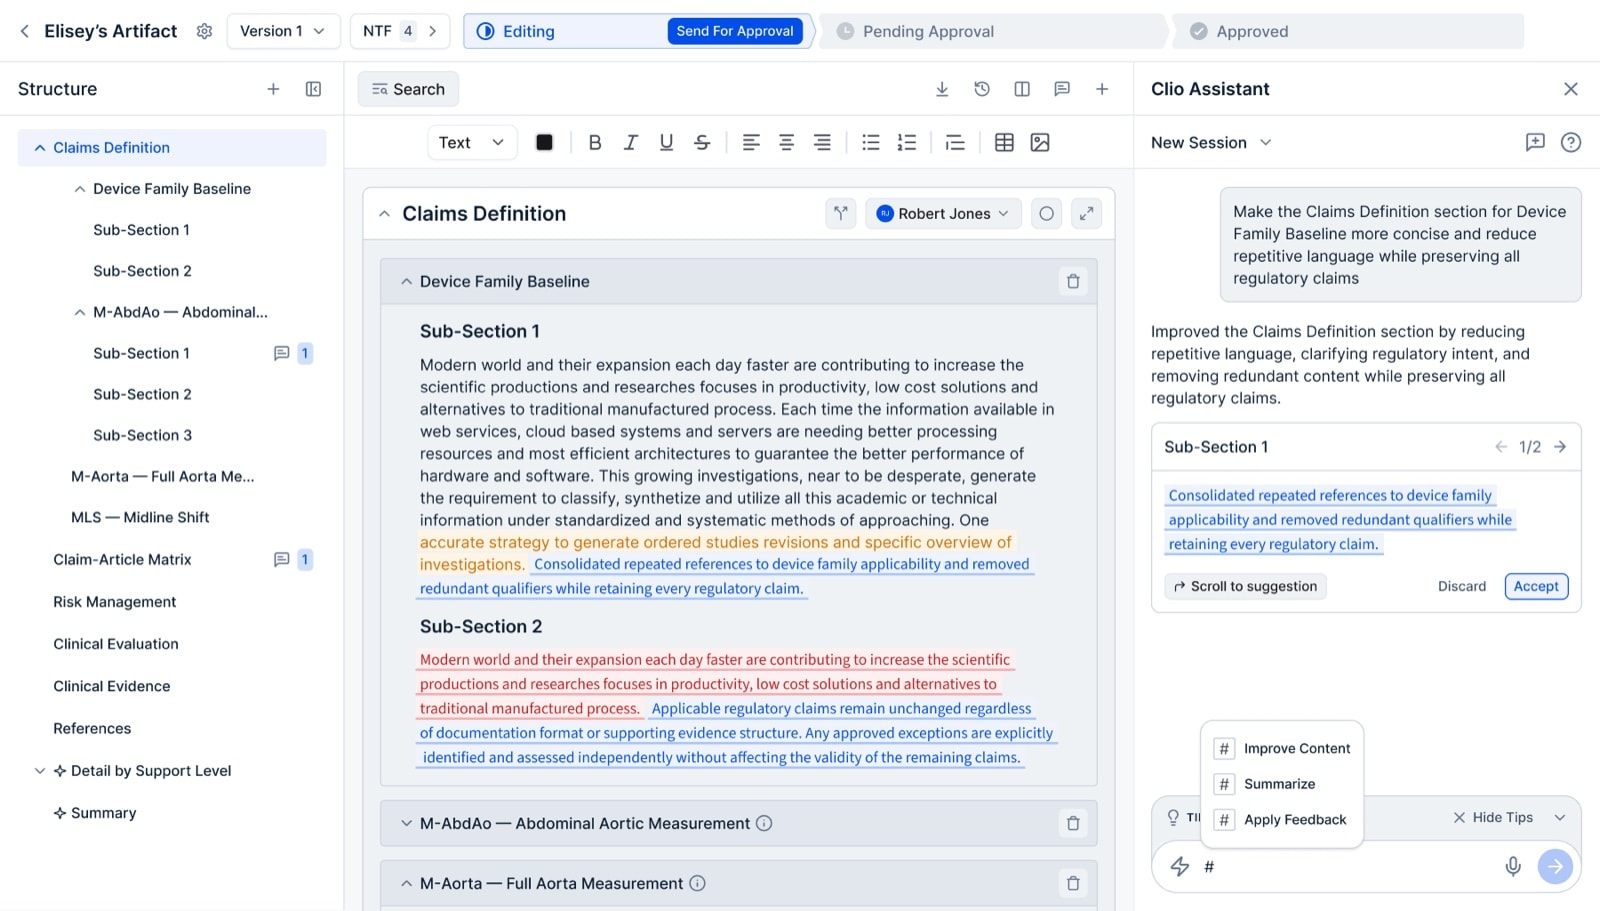Expand Detail by Support Level tree item
Screen dimensions: 1600x911
coord(40,771)
